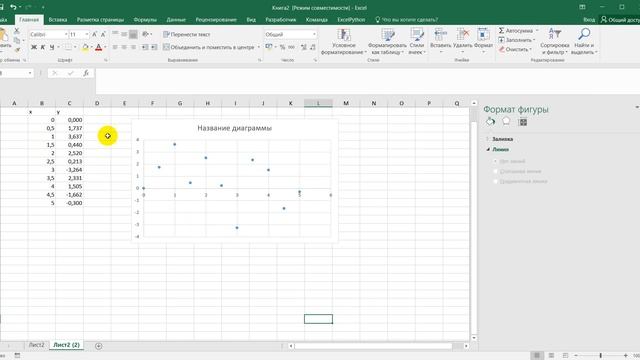640x360 pixels.
Task: Click the Copy icon in the clipboard group
Action: click(x=17, y=40)
